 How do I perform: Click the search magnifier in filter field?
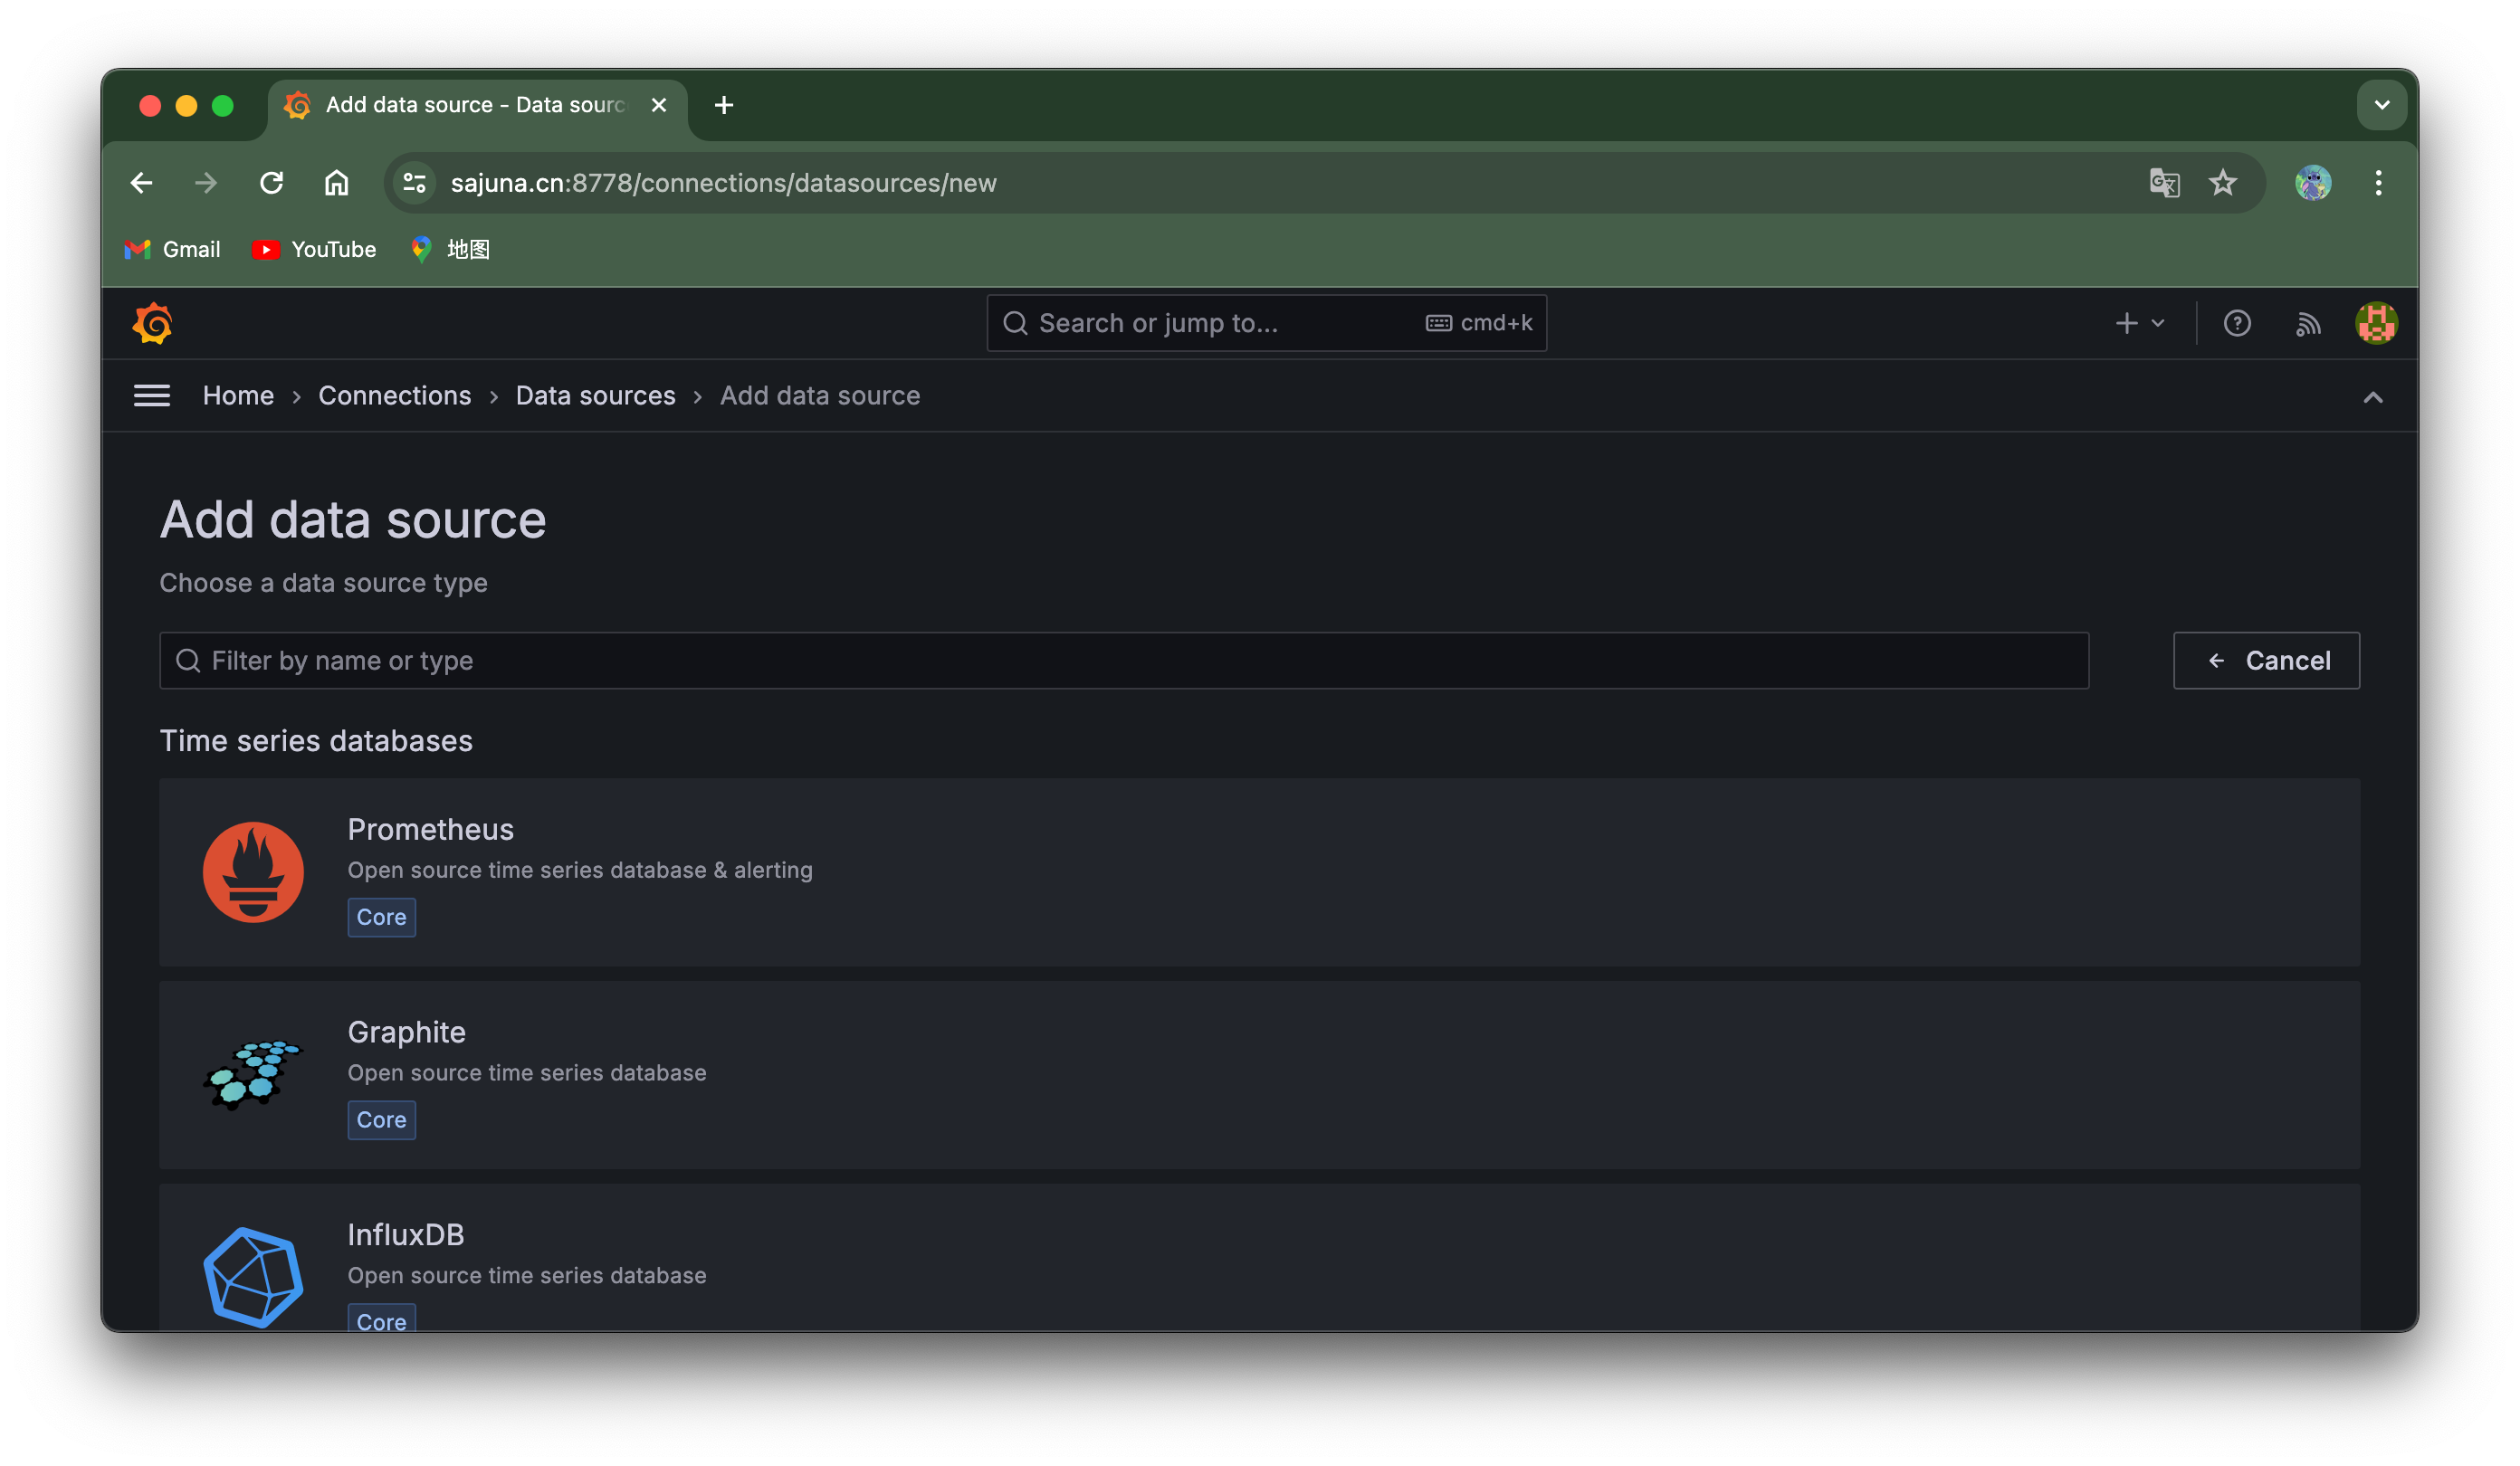tap(188, 660)
